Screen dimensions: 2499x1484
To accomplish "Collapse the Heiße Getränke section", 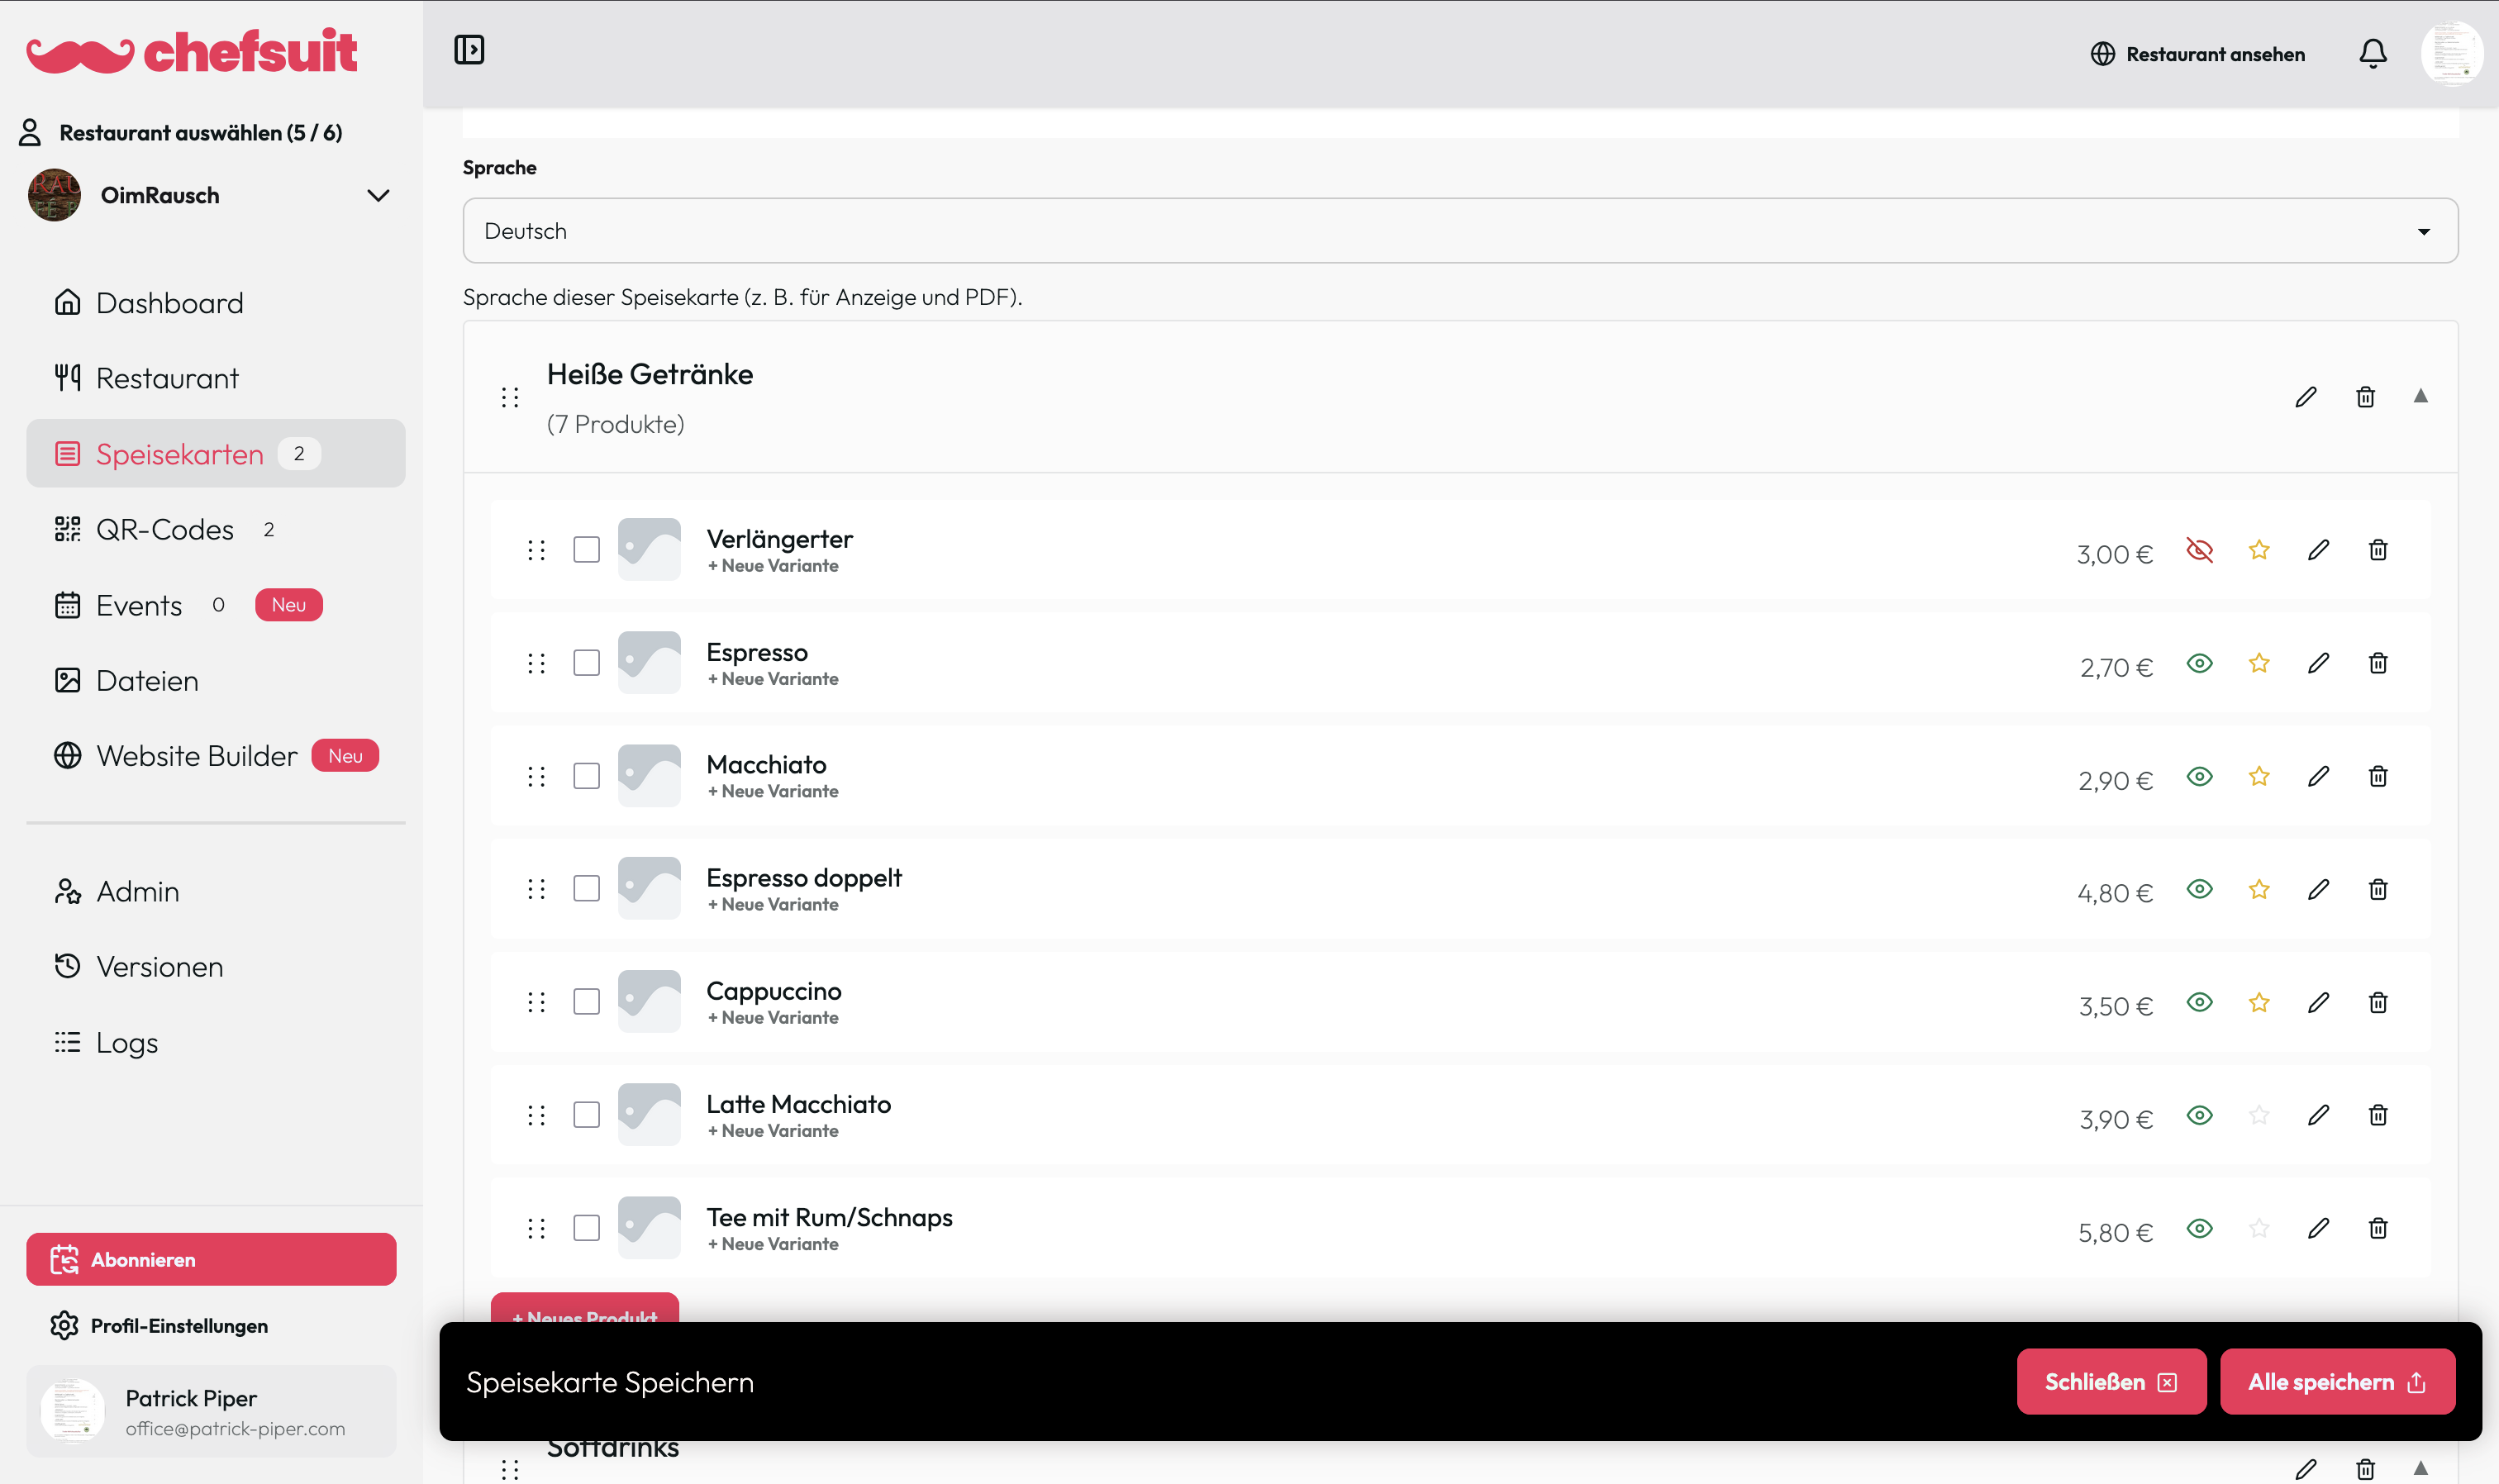I will point(2420,396).
